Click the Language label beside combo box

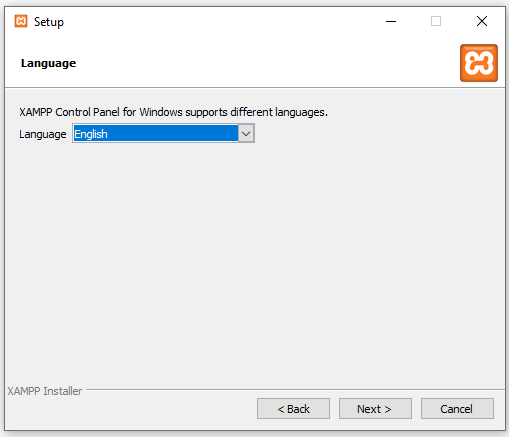click(43, 134)
